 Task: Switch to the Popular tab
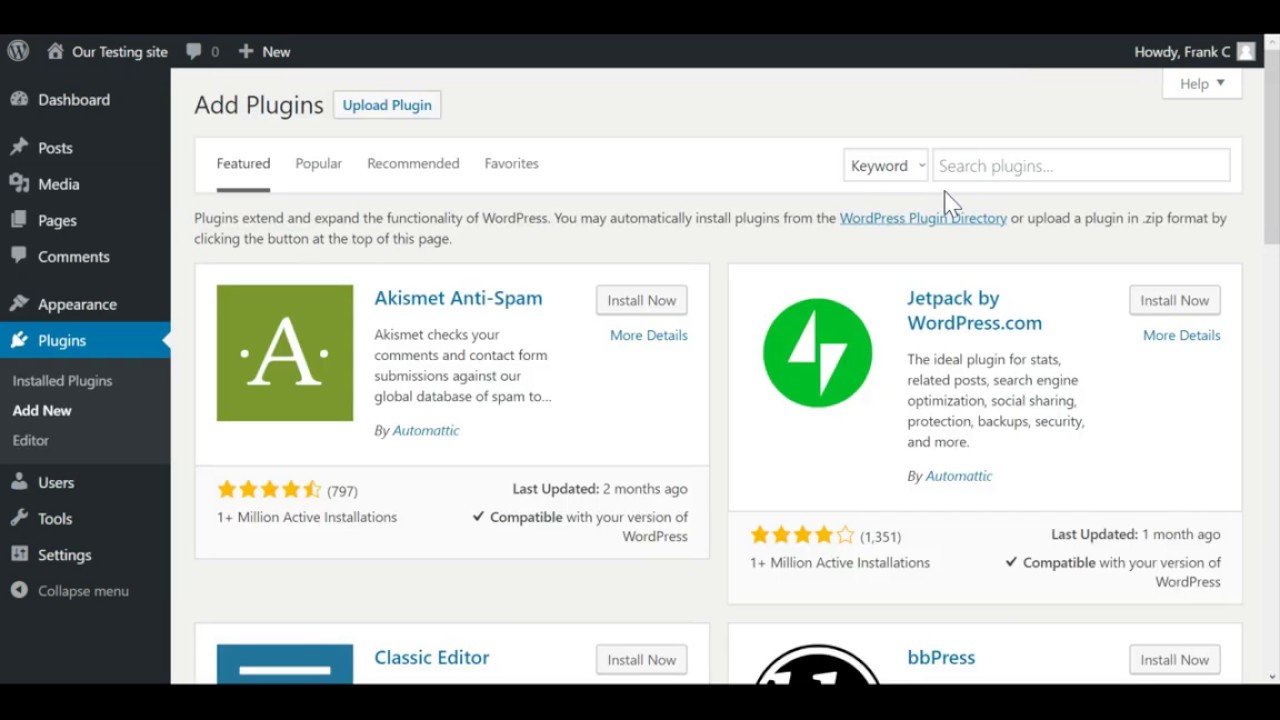coord(318,164)
